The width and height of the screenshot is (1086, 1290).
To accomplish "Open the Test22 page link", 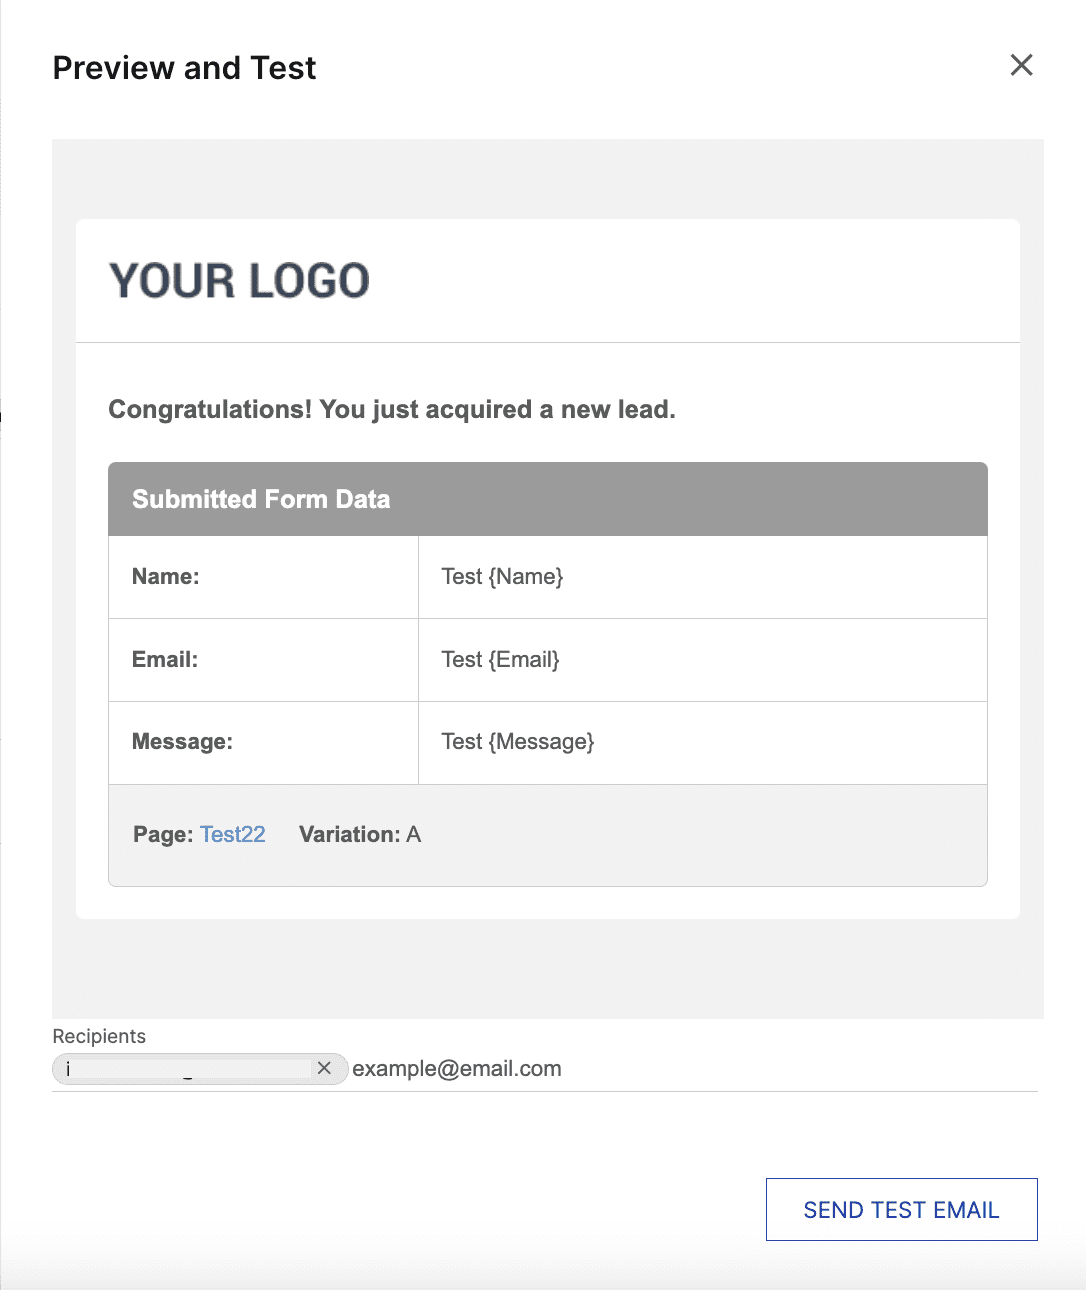I will (233, 834).
